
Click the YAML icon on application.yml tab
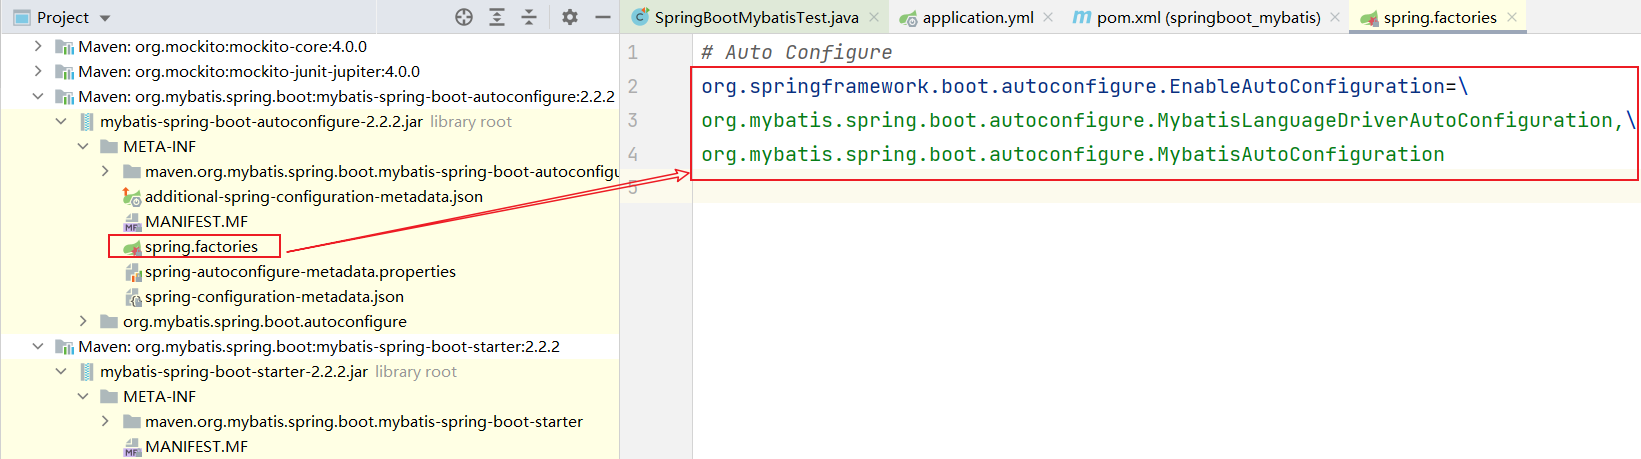pos(908,18)
